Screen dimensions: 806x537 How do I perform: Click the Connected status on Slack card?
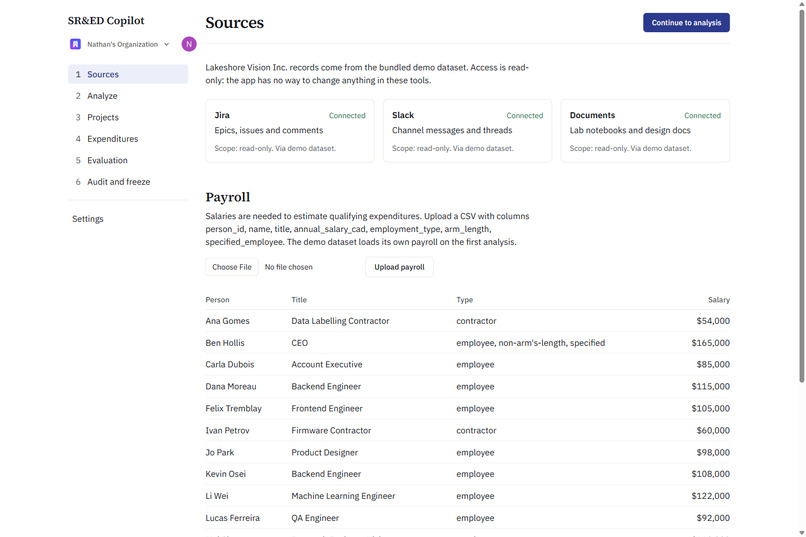tap(525, 116)
